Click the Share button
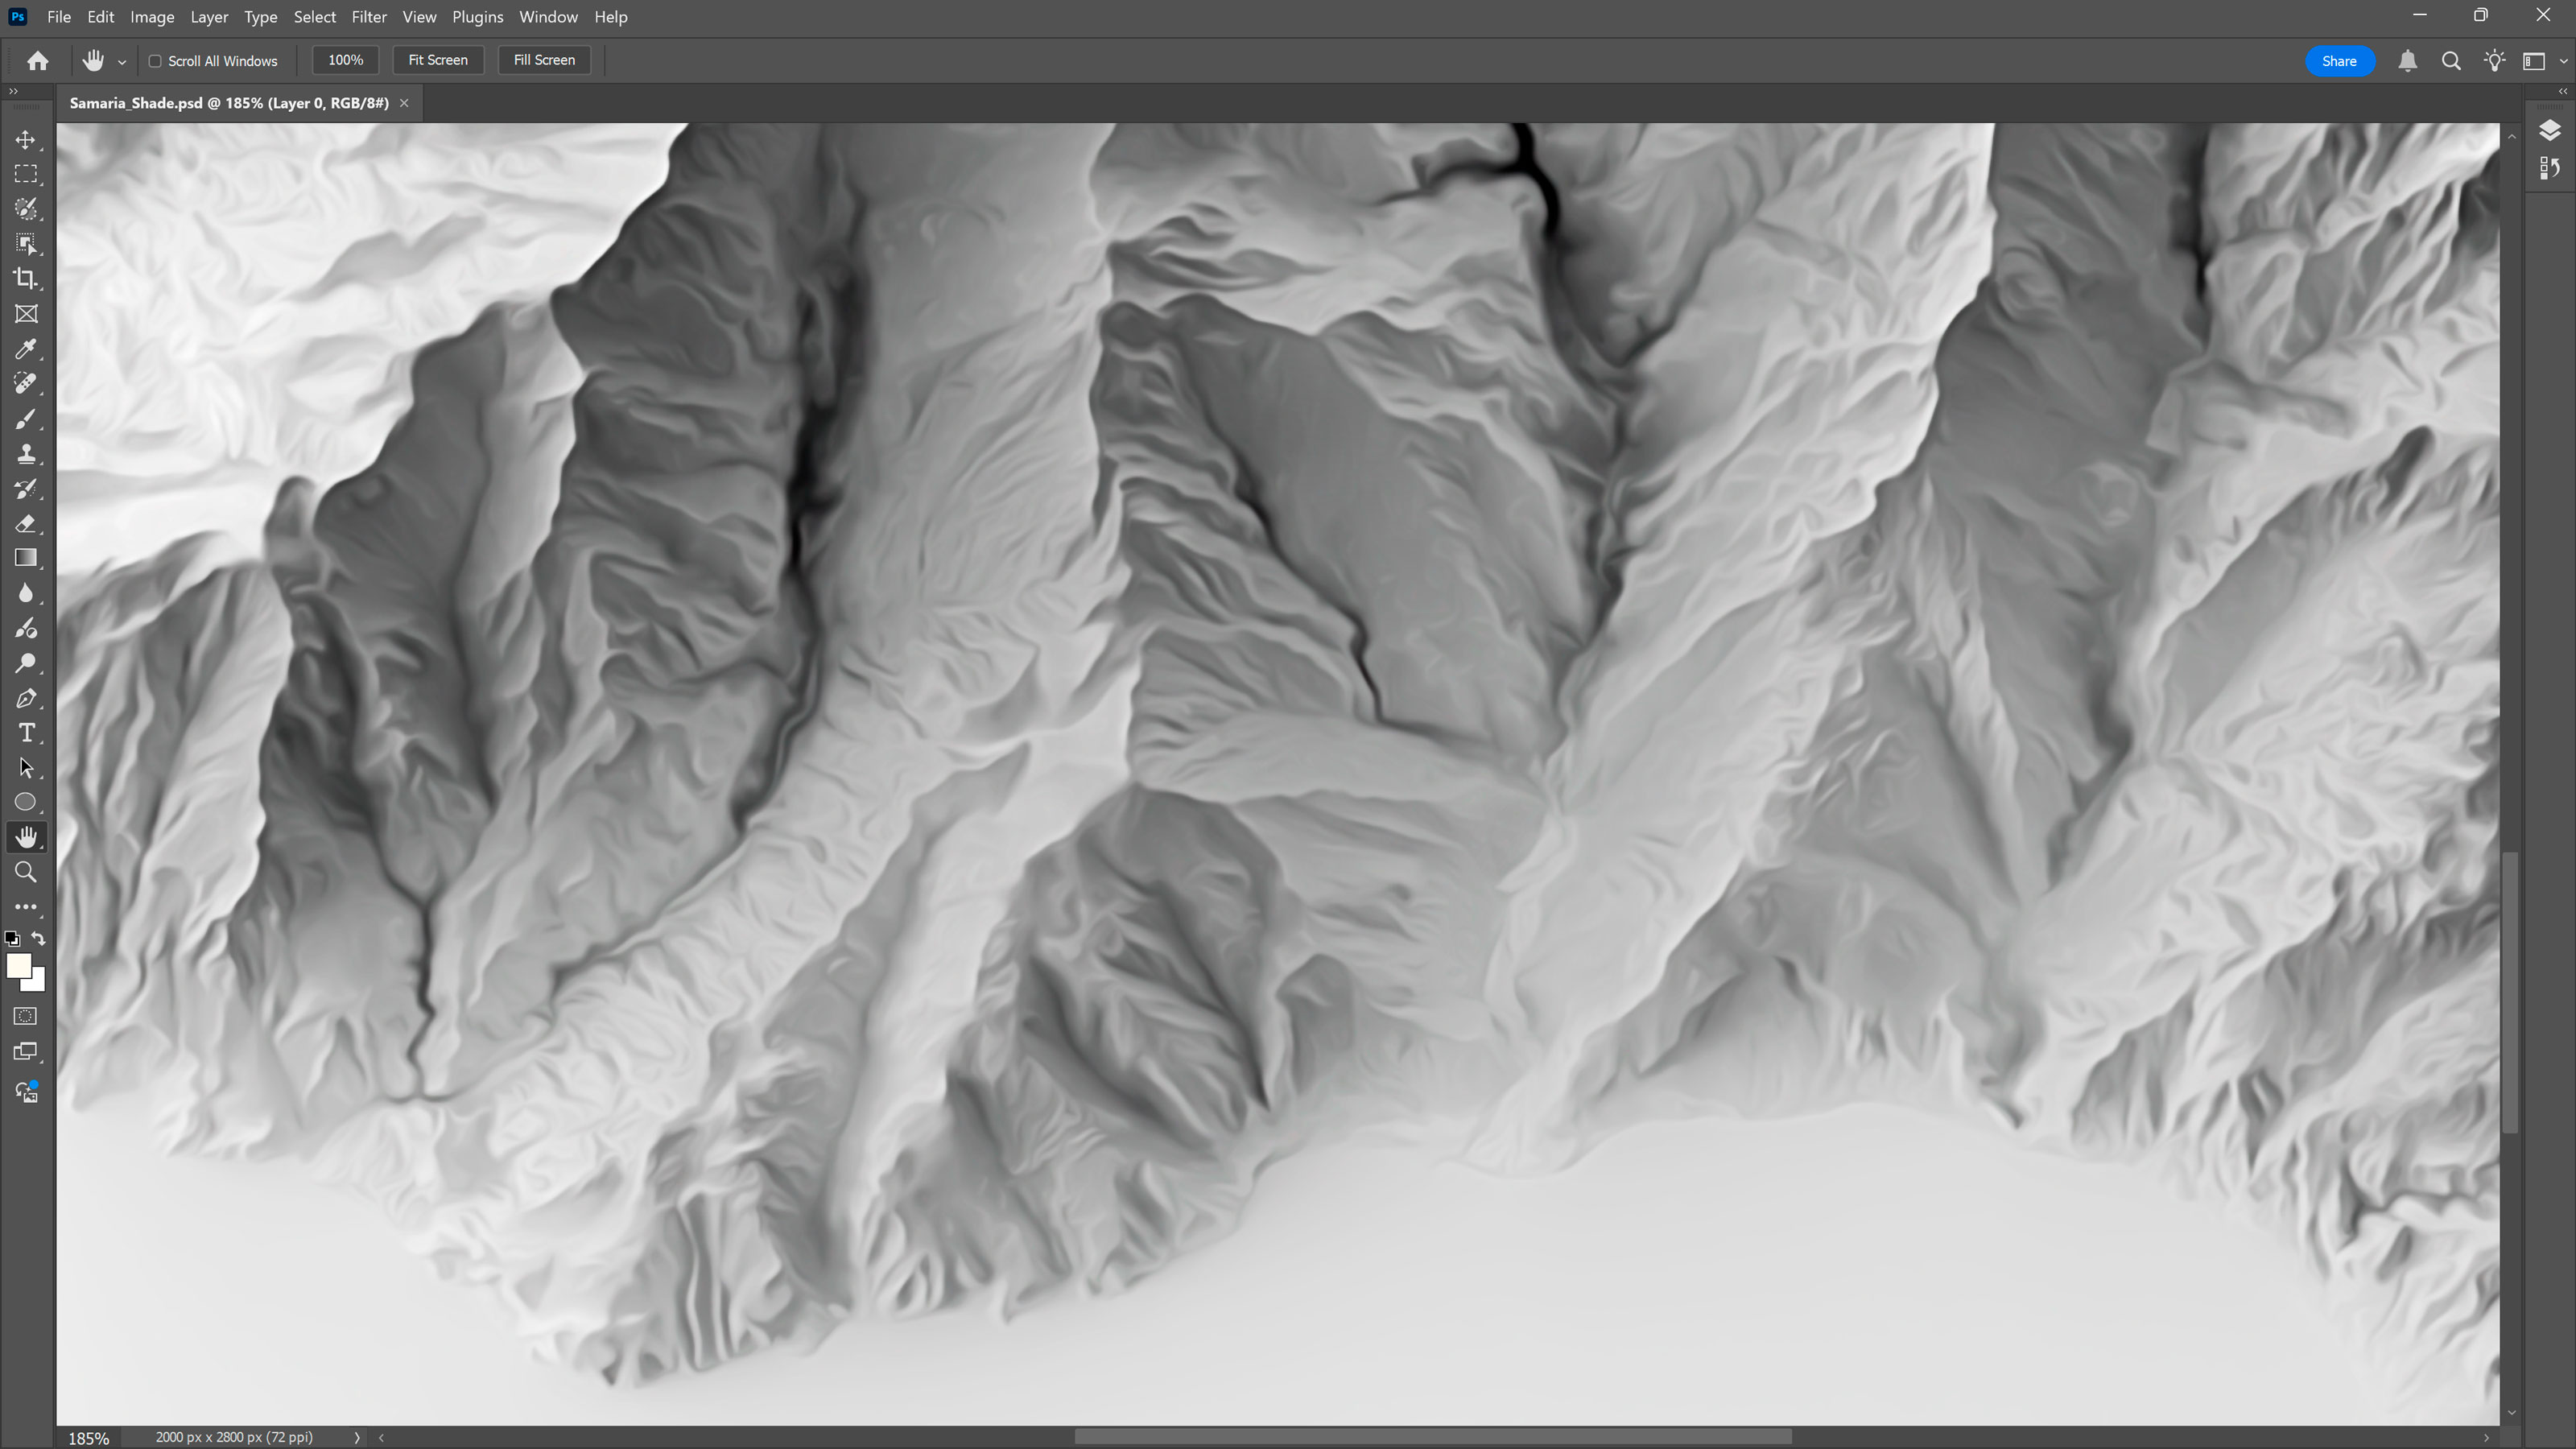This screenshot has width=2576, height=1449. pyautogui.click(x=2339, y=60)
